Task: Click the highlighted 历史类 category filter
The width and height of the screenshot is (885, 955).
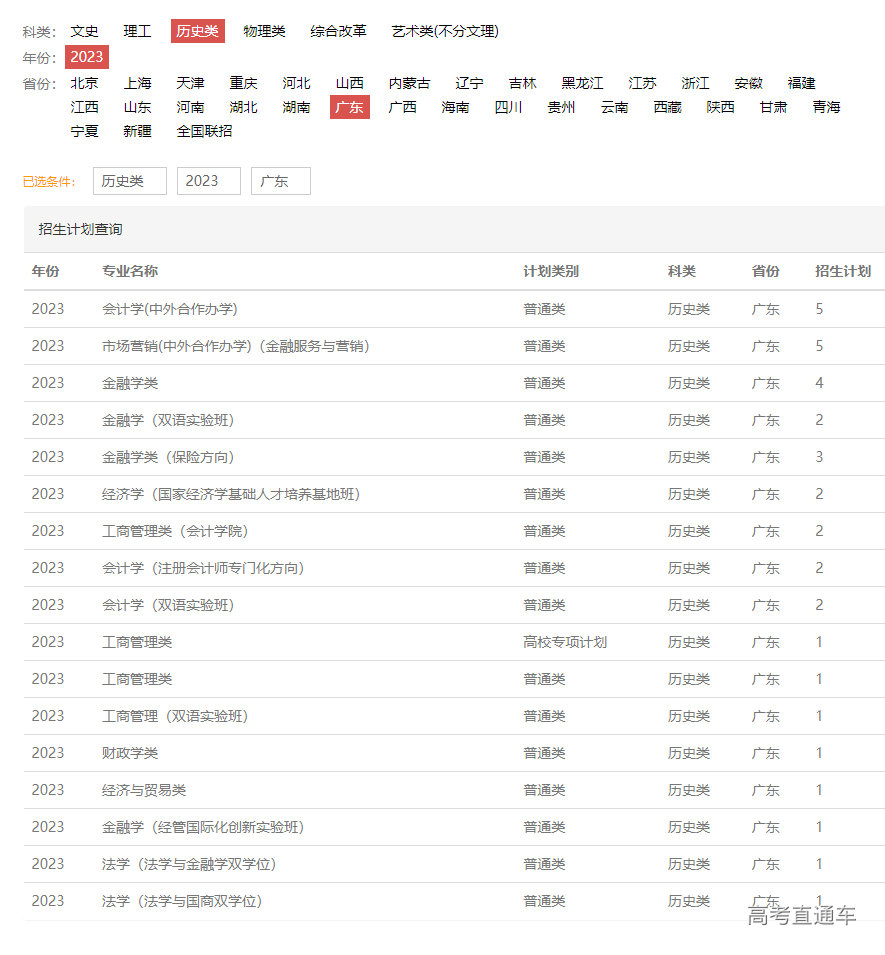Action: click(x=197, y=31)
